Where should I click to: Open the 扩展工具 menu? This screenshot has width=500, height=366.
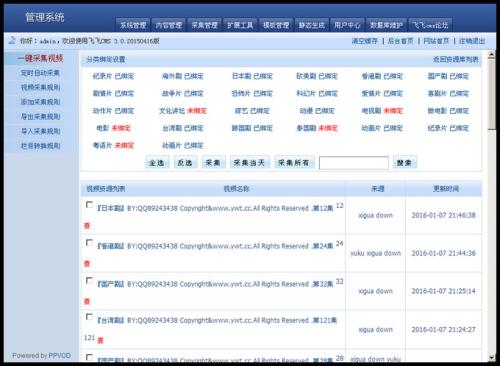click(x=240, y=25)
